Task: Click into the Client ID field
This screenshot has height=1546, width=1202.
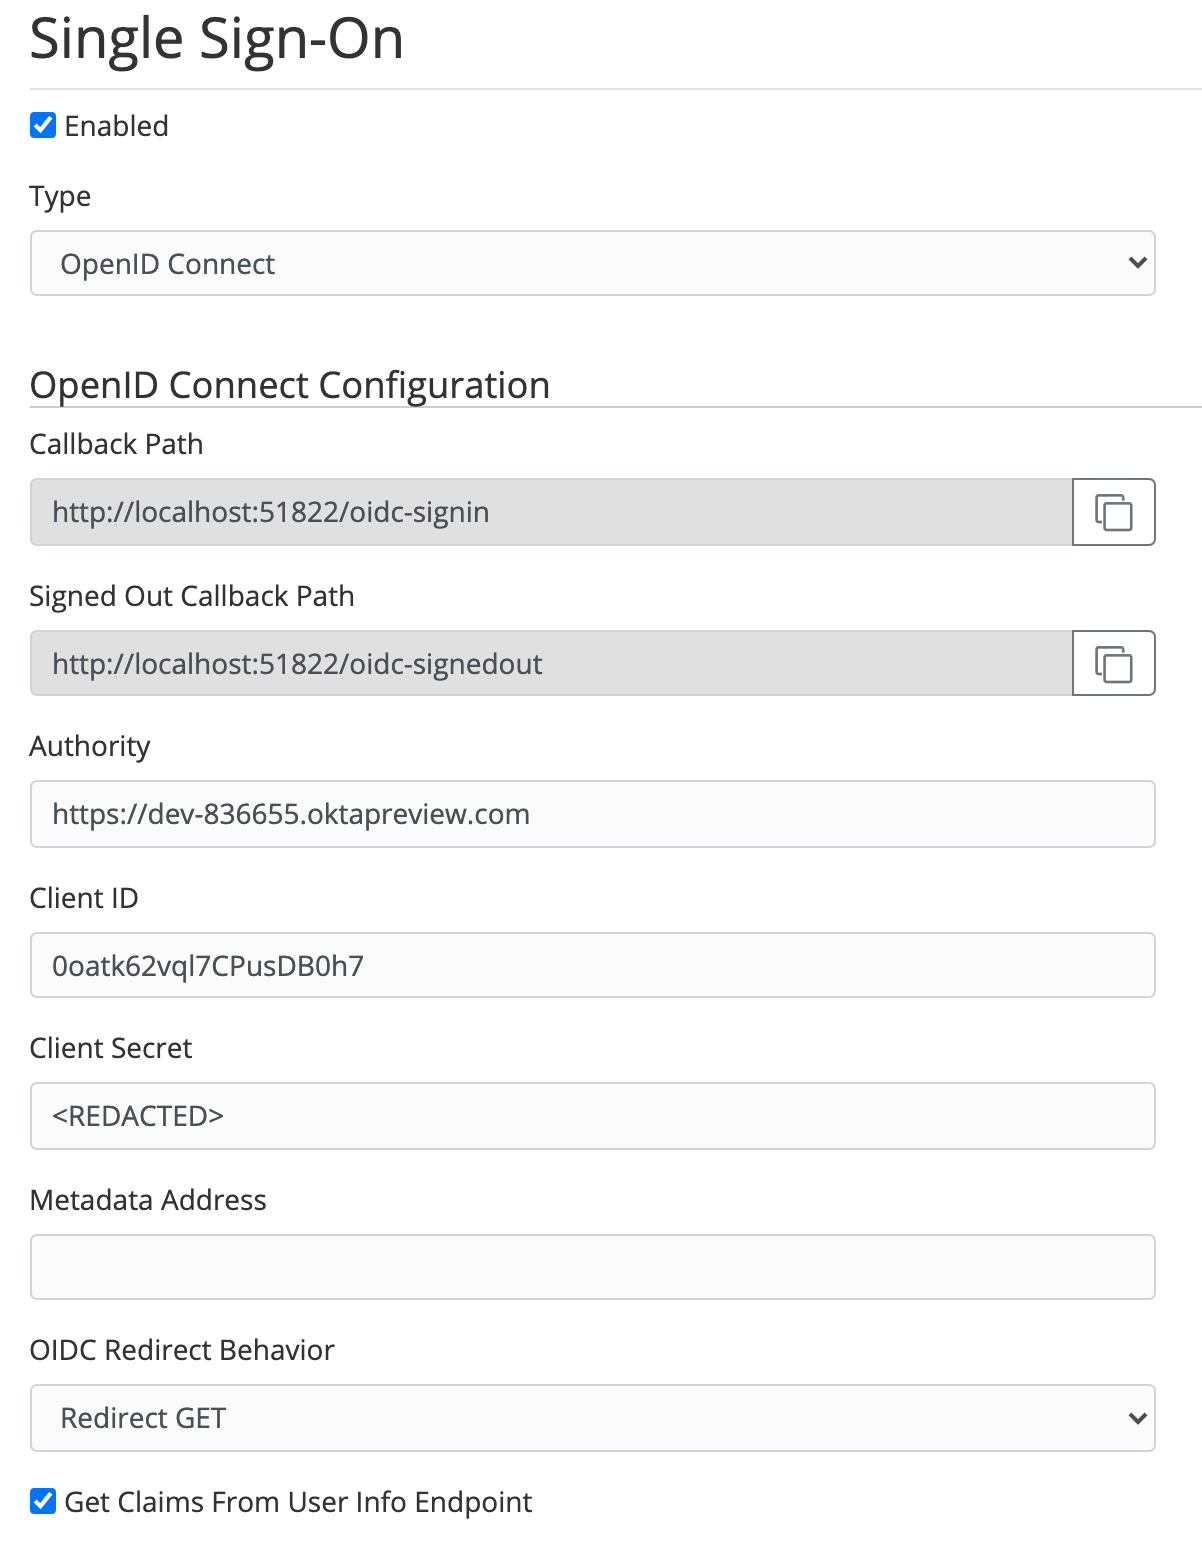Action: tap(592, 966)
